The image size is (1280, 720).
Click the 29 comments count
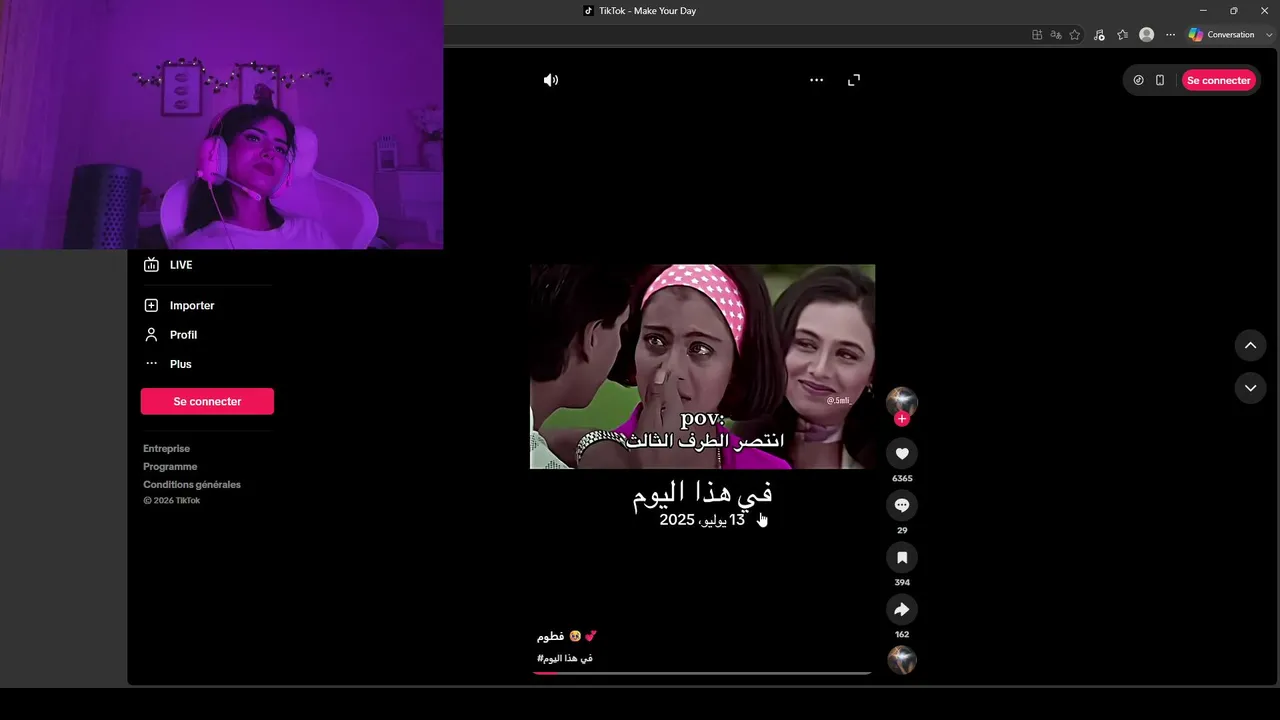click(902, 531)
